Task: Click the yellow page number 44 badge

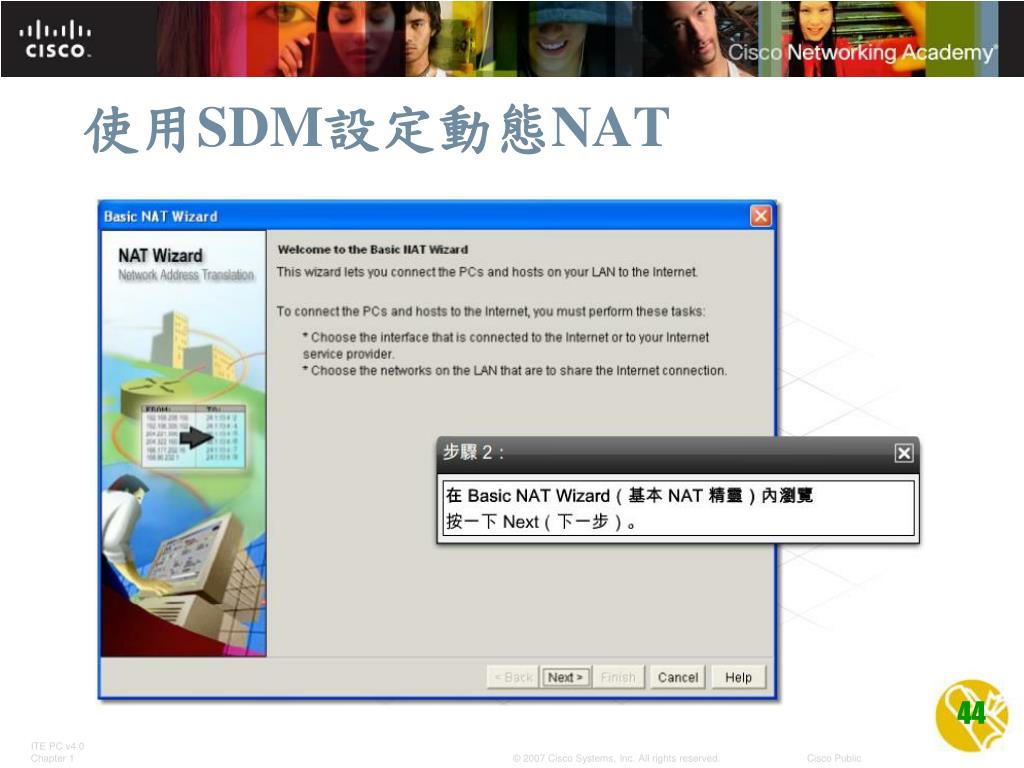Action: (971, 714)
